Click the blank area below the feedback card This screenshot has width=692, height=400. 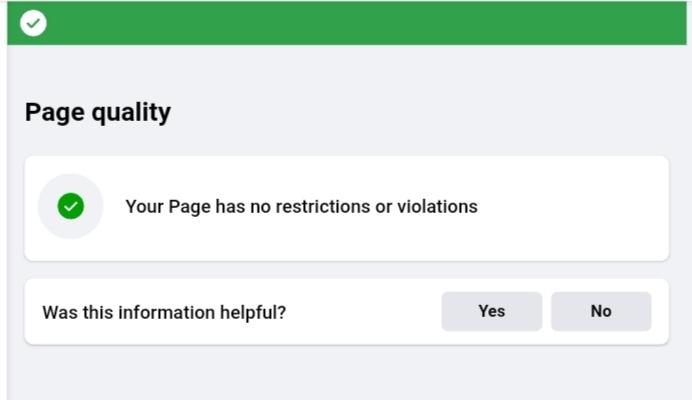pos(346,375)
